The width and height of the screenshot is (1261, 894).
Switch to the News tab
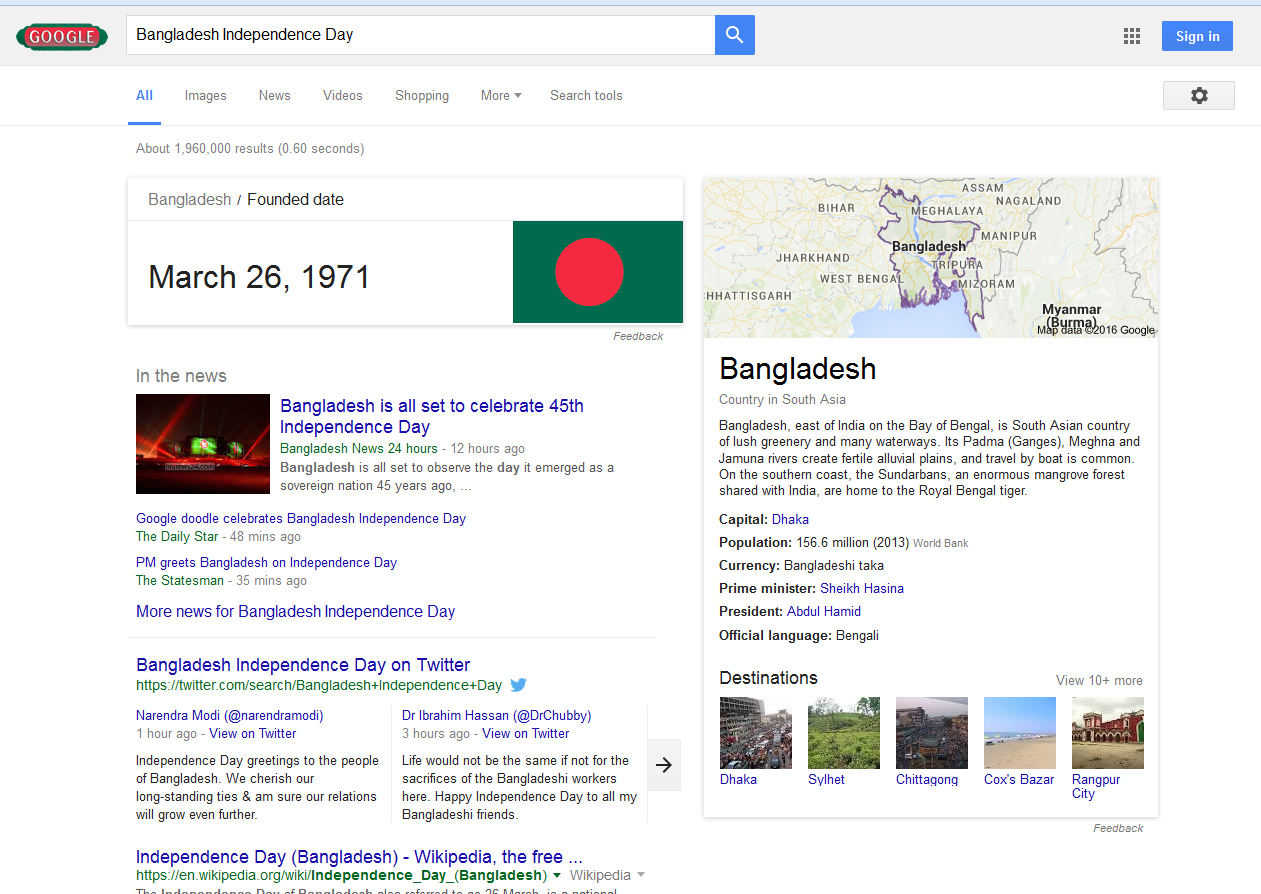point(274,96)
